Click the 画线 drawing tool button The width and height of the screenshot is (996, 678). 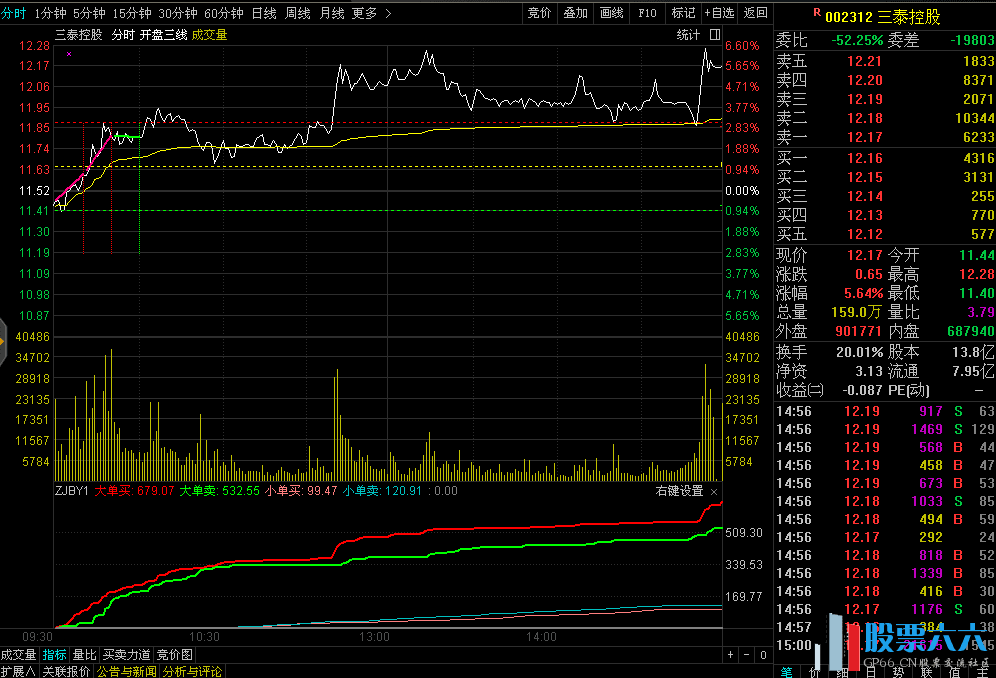tap(611, 13)
